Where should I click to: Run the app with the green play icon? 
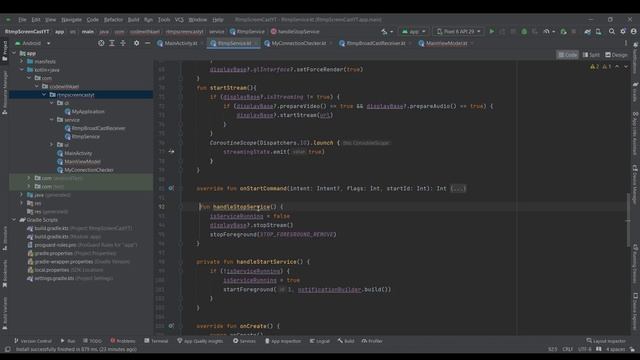(491, 31)
